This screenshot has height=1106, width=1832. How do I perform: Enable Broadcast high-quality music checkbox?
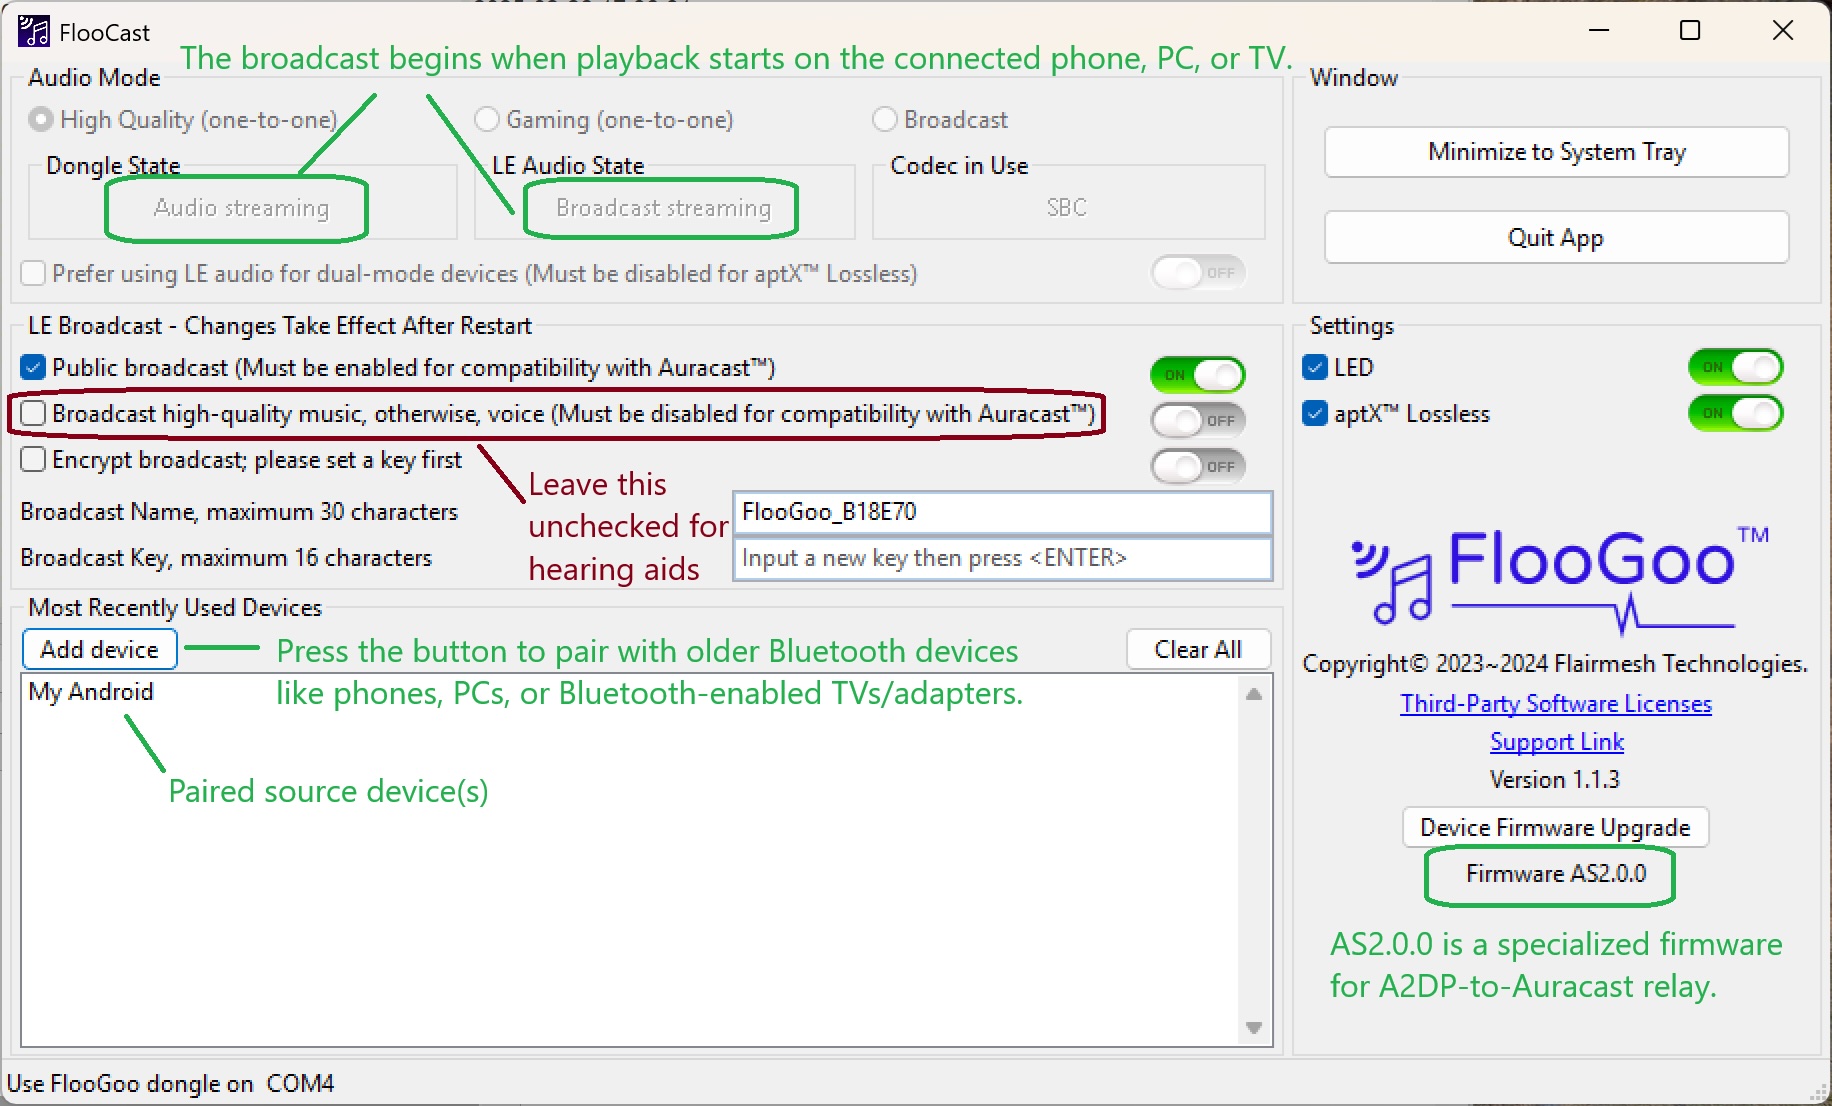point(33,414)
